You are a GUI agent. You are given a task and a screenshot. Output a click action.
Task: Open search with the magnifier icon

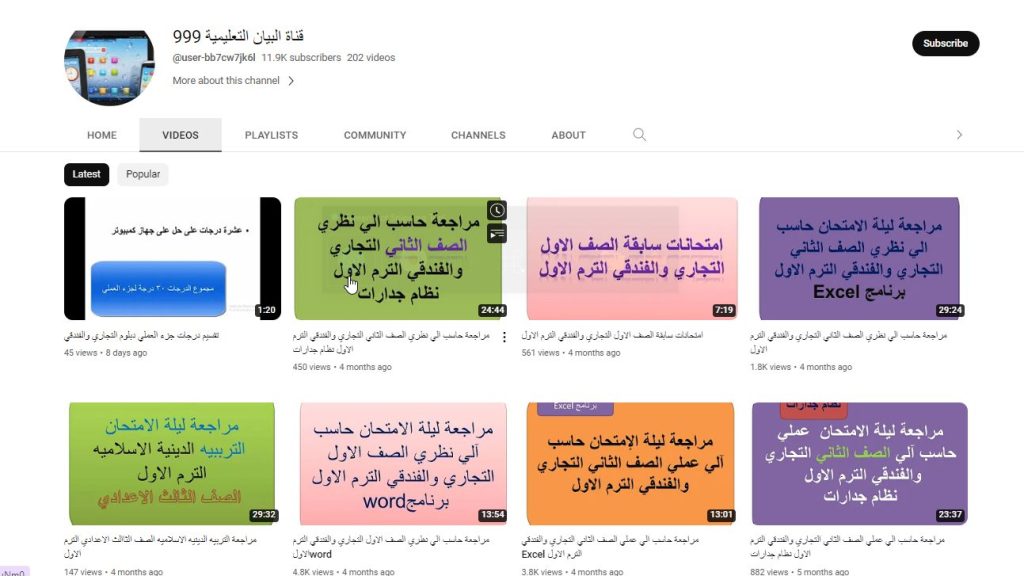pos(639,134)
